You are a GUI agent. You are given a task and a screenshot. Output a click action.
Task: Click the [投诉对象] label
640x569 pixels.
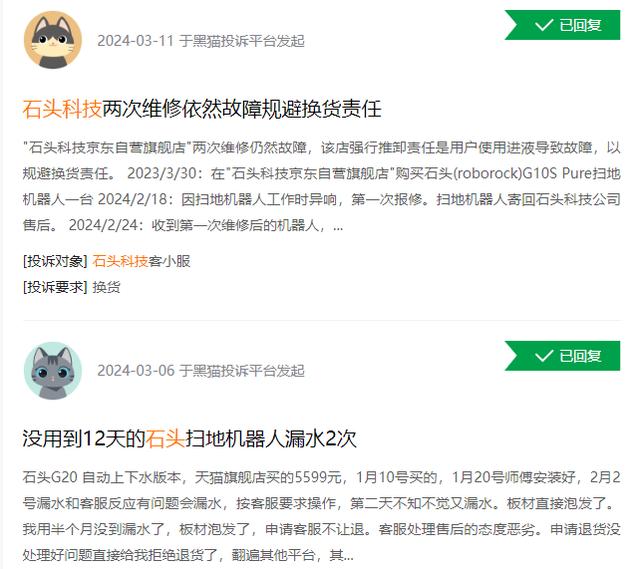tap(55, 261)
